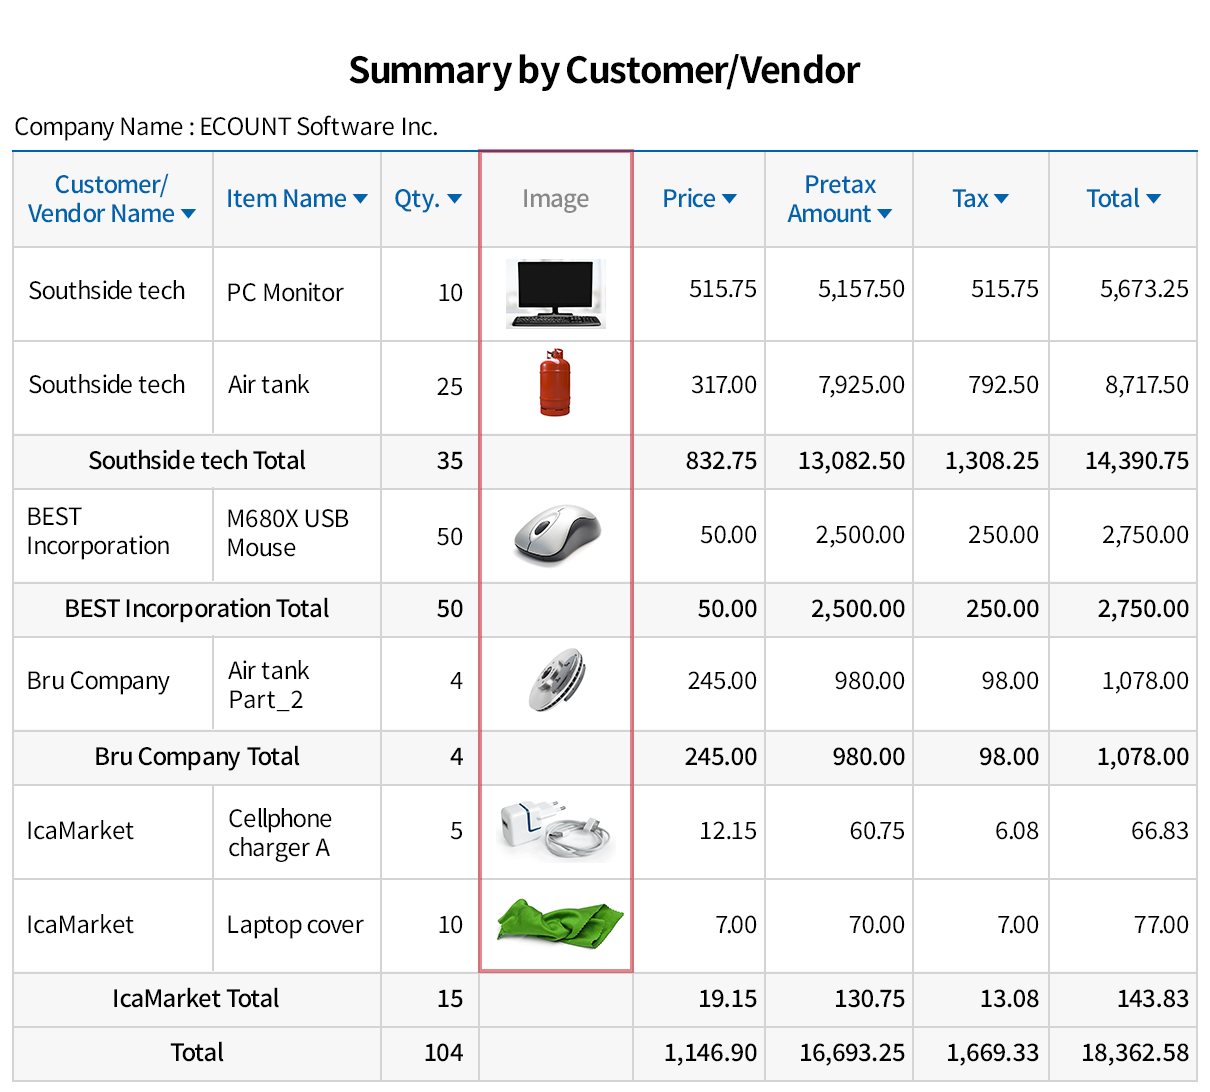
Task: Open the Item Name sort dropdown
Action: tap(296, 198)
